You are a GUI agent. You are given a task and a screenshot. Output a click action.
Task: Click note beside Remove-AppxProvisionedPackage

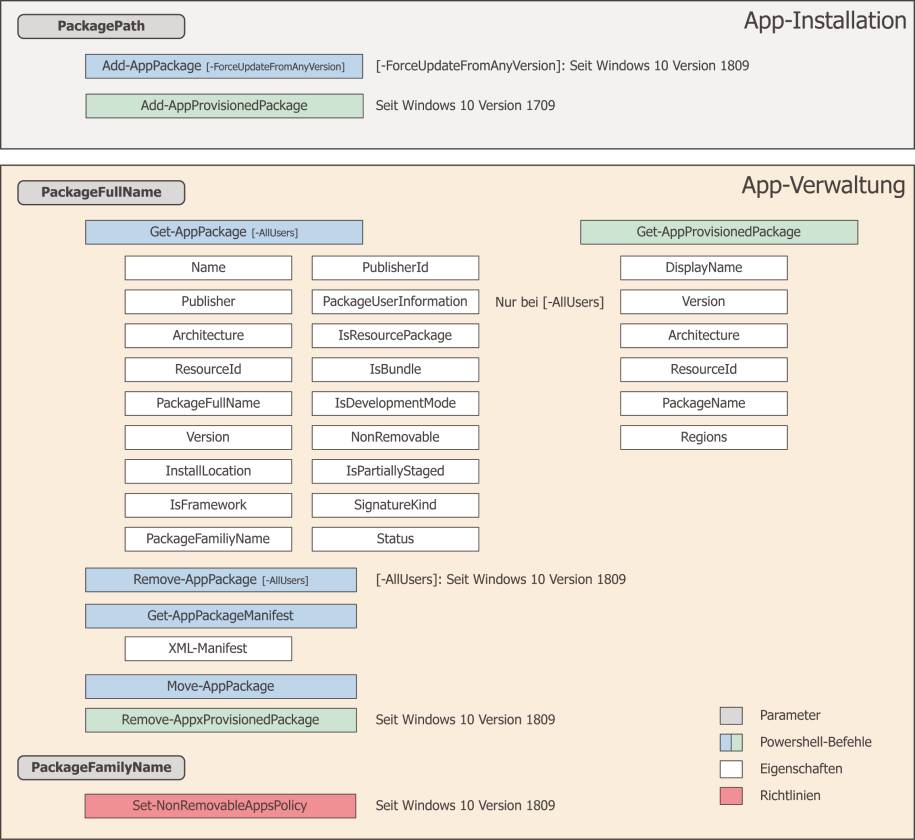pos(465,720)
